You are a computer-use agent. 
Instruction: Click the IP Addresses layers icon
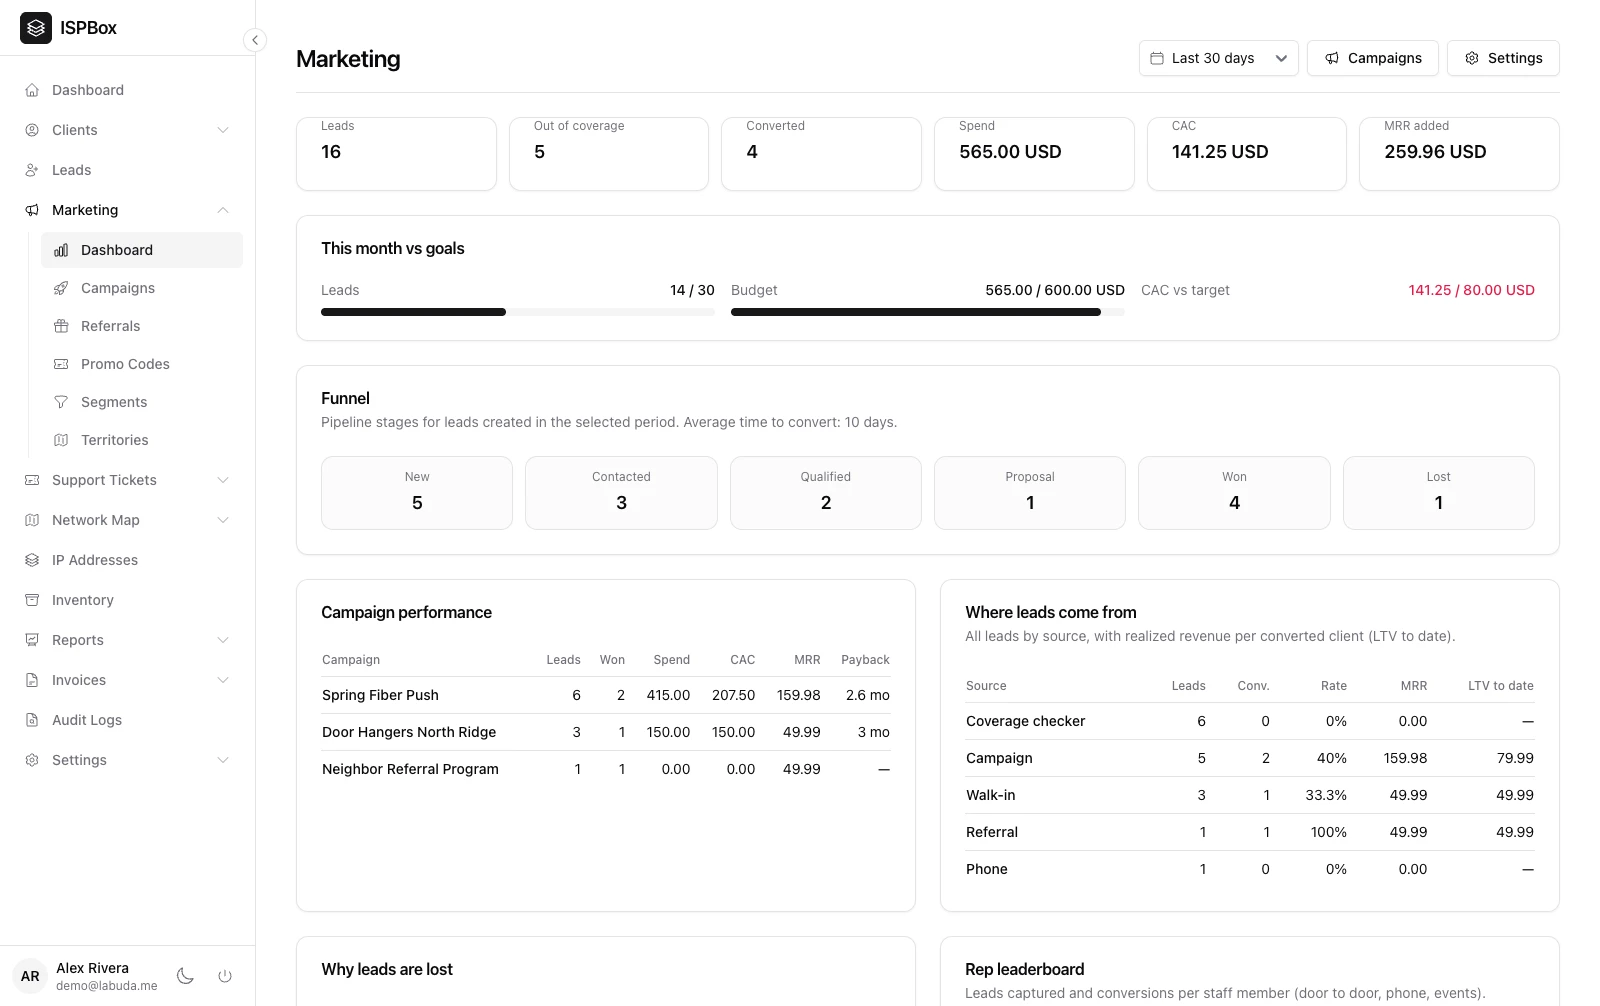32,560
